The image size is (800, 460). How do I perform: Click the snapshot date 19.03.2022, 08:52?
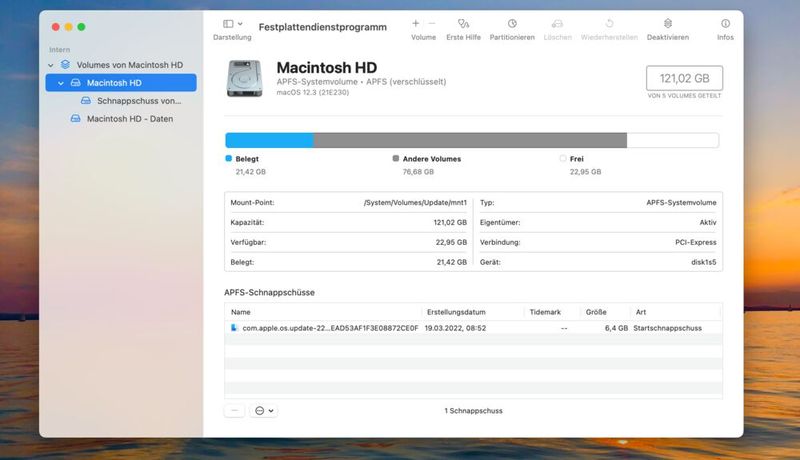tap(455, 328)
